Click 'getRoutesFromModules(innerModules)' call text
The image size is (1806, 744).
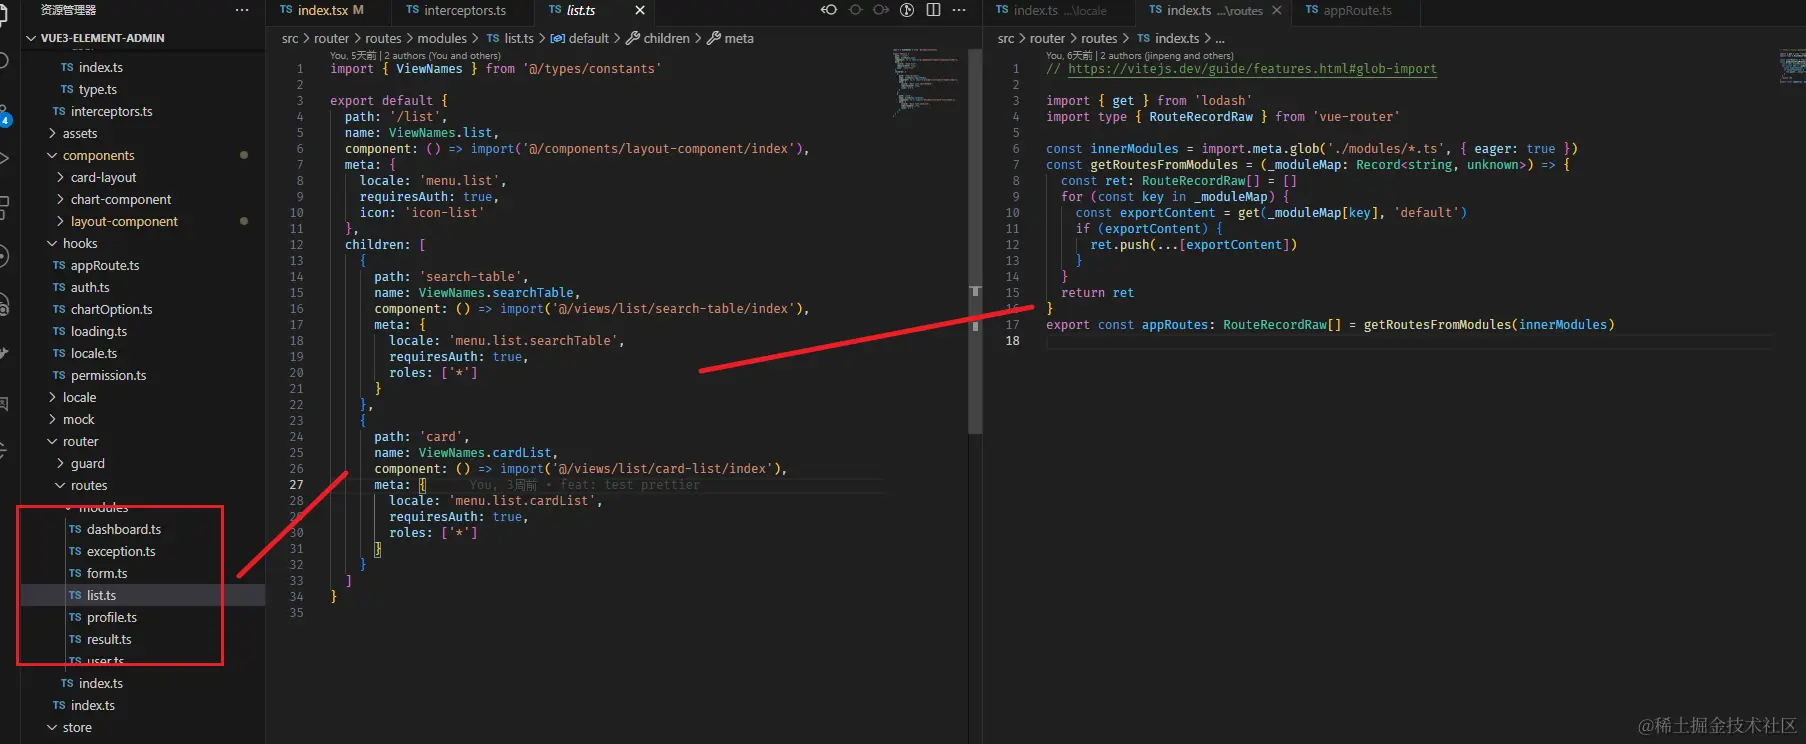(x=1489, y=325)
